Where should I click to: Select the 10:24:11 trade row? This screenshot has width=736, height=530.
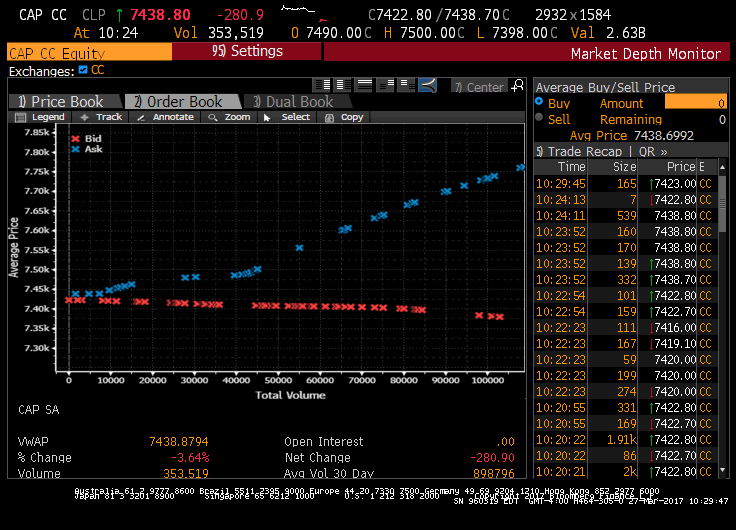tap(626, 215)
